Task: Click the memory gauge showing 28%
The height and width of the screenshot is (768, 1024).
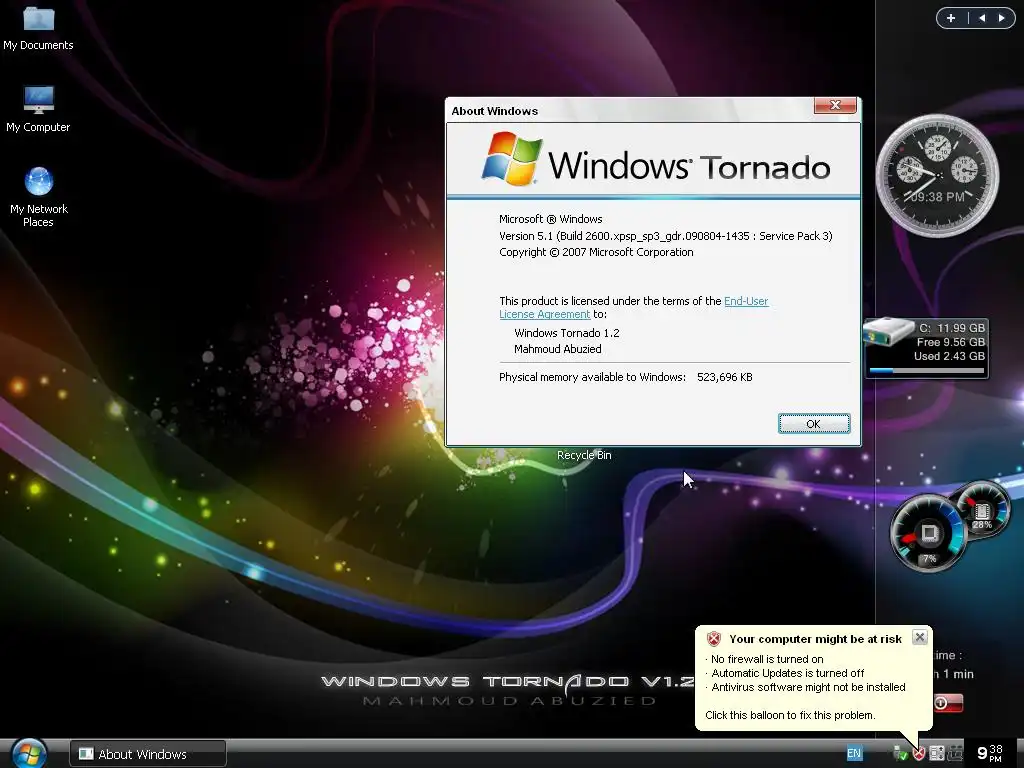Action: tap(982, 509)
